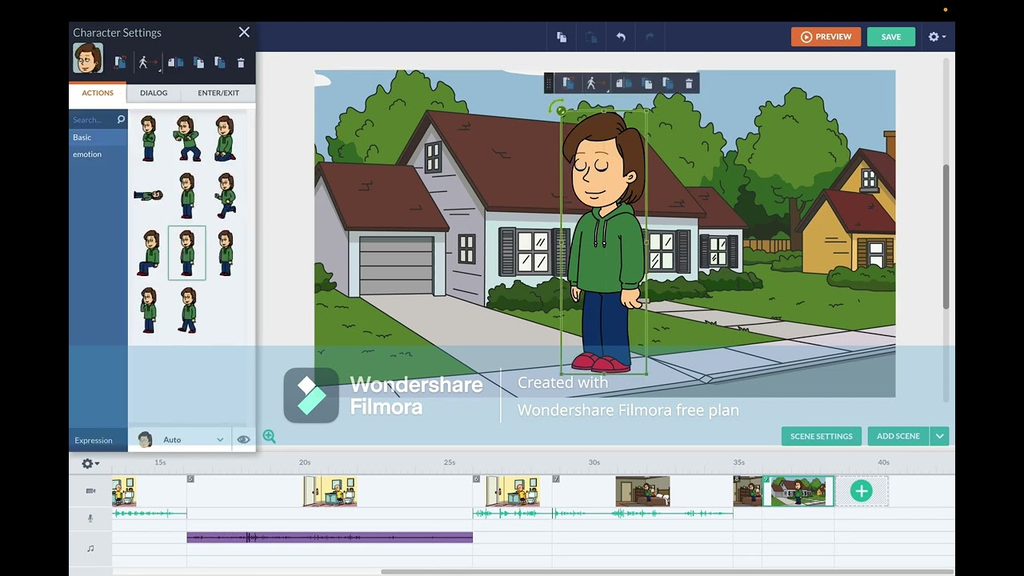Click the ADD SCENE button
The height and width of the screenshot is (576, 1024).
(898, 436)
